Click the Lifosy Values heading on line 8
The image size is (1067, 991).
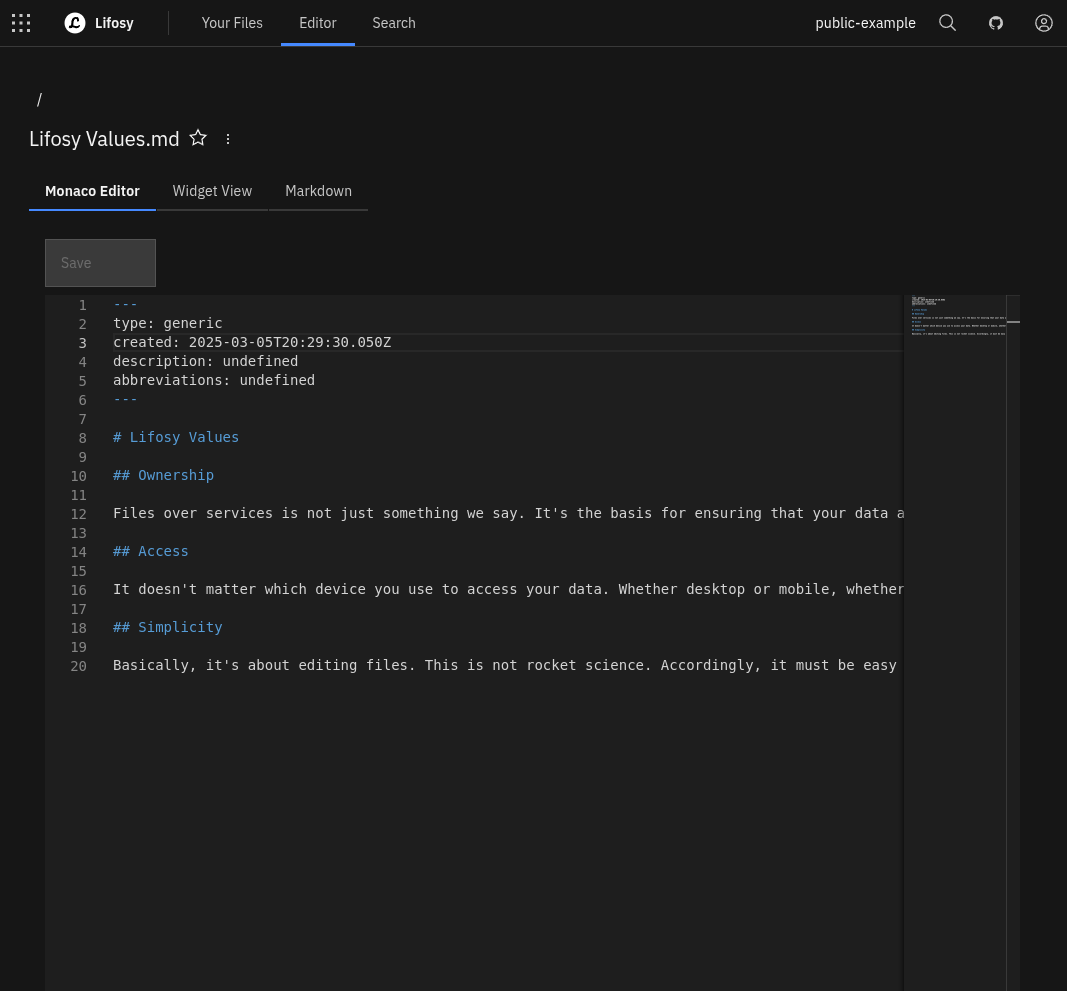click(x=176, y=437)
